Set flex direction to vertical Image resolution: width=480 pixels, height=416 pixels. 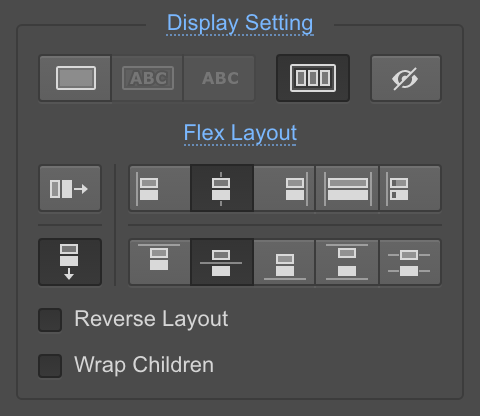(70, 262)
